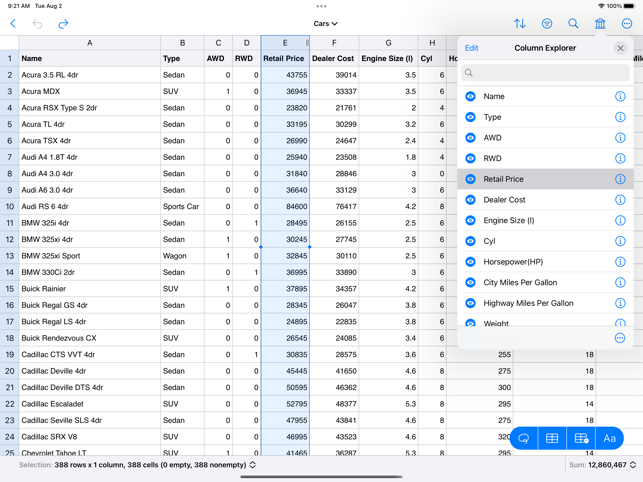Select the 'Cadillac Escaladet' cell
The height and width of the screenshot is (482, 643).
89,404
